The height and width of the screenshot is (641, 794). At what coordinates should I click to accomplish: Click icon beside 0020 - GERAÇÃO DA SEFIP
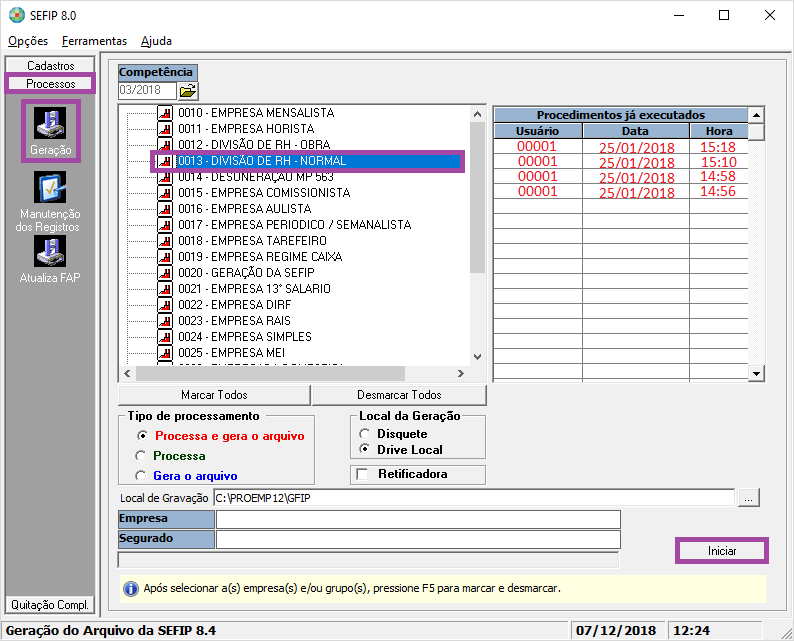165,273
